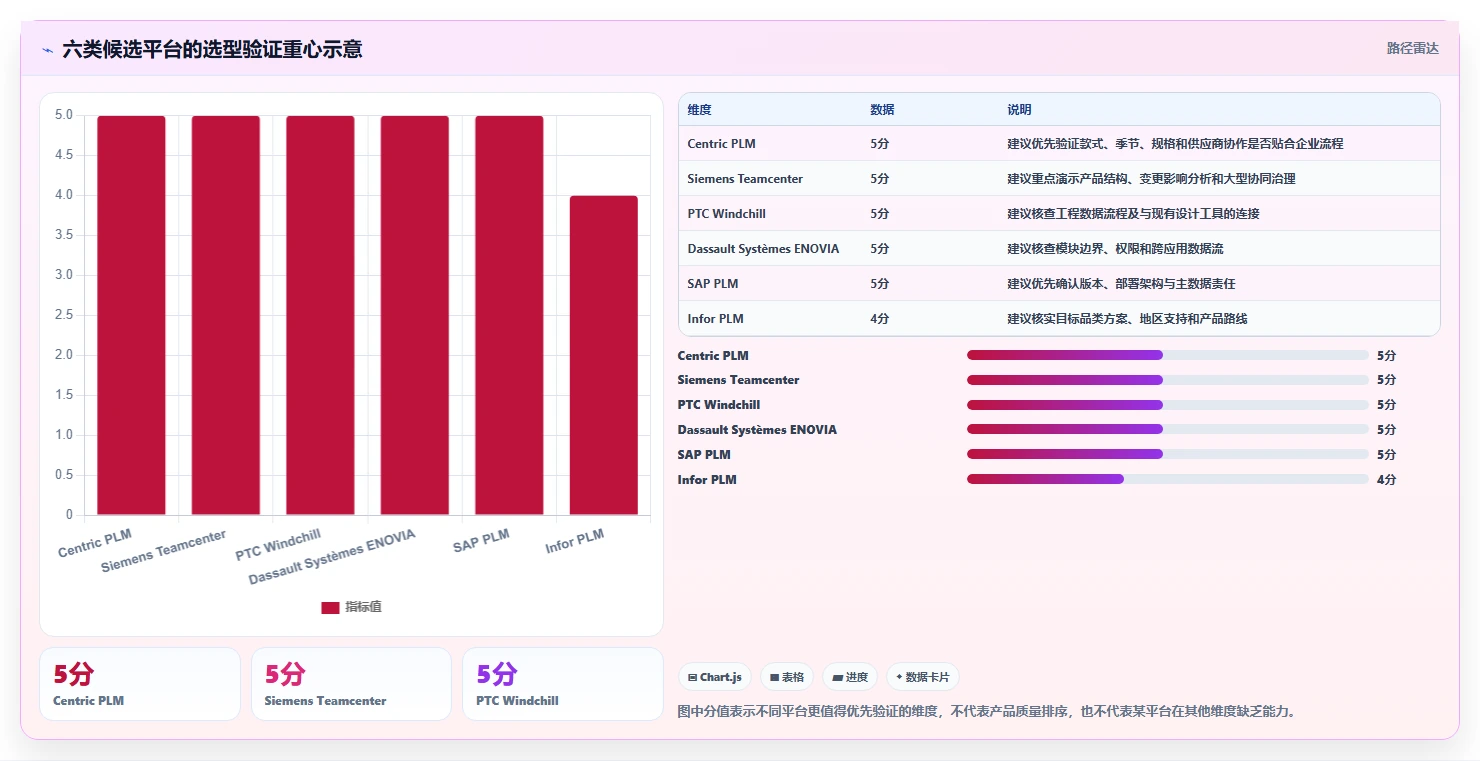1480x761 pixels.
Task: Click the 4分 value in Infor PLM row
Action: click(x=879, y=319)
